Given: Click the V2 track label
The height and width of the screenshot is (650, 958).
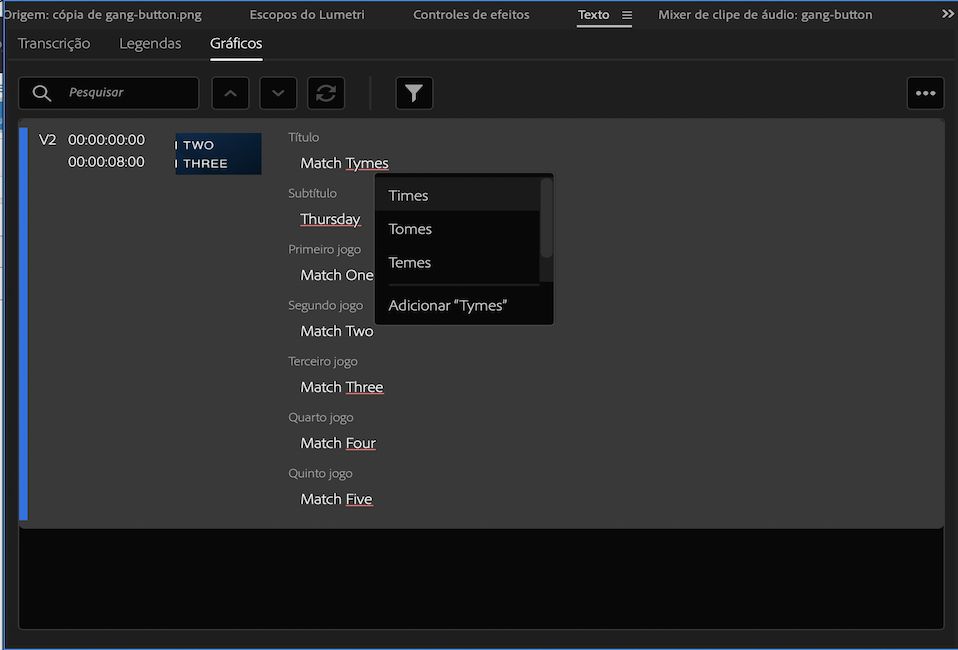Looking at the screenshot, I should point(47,140).
